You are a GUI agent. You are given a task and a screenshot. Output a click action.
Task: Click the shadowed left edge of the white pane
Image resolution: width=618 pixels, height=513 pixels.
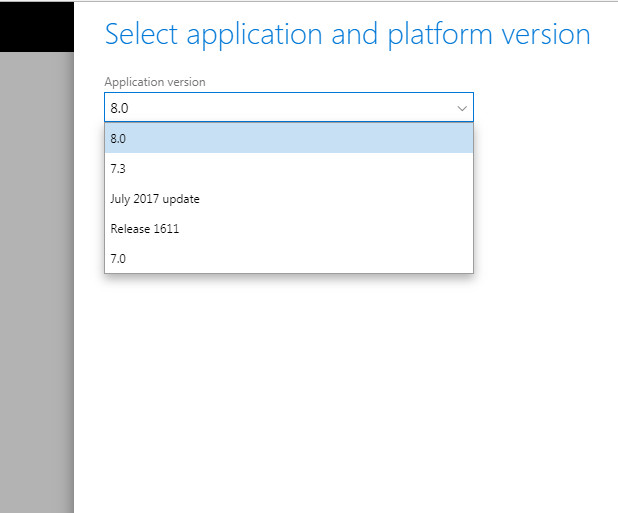(77, 300)
